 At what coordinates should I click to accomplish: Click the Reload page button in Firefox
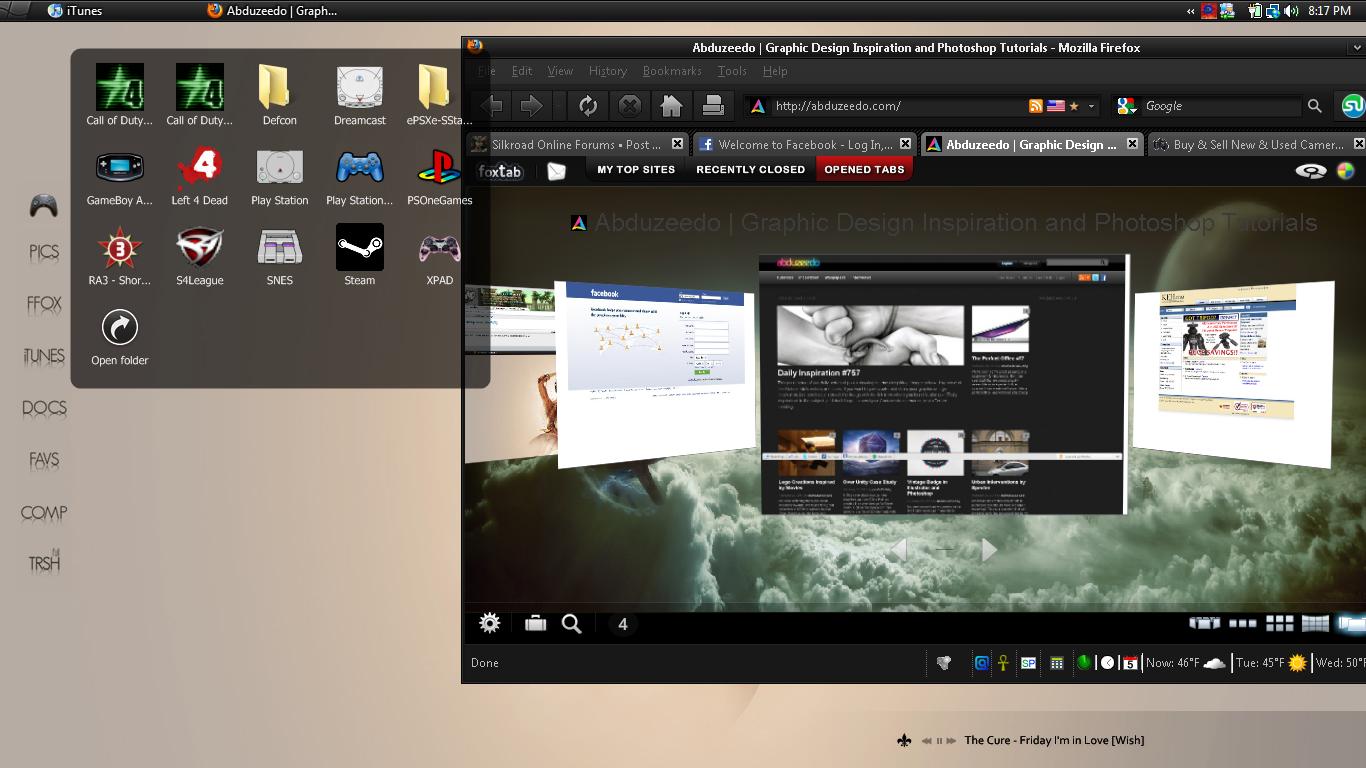point(588,106)
